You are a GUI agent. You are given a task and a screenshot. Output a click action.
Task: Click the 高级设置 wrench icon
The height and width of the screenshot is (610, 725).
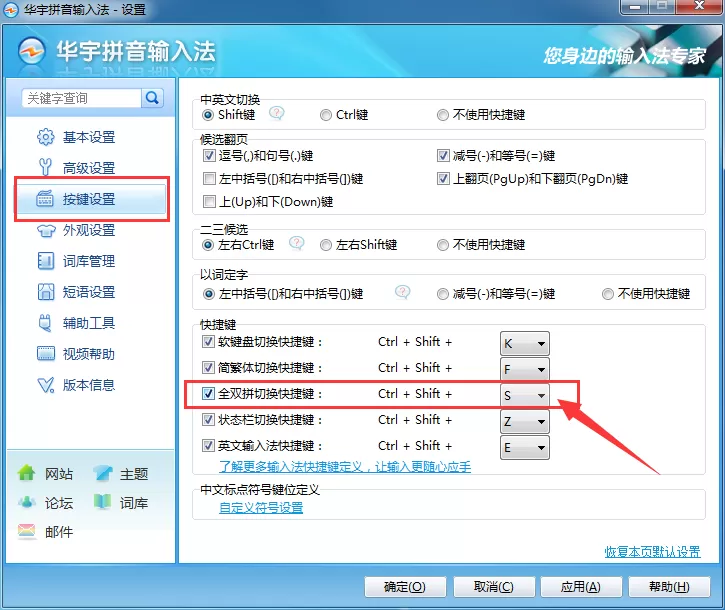(45, 167)
